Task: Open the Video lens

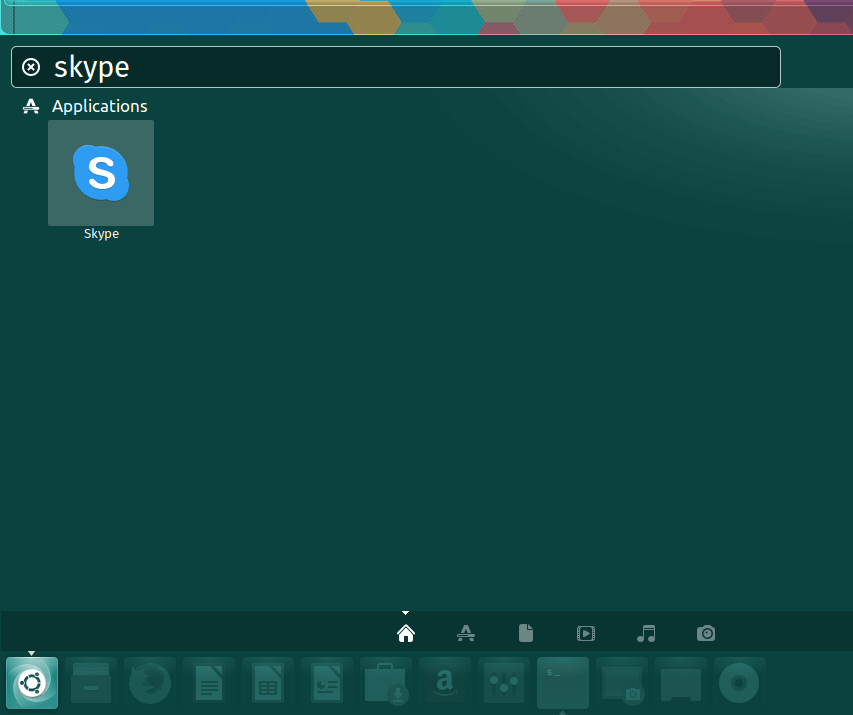Action: pyautogui.click(x=586, y=633)
